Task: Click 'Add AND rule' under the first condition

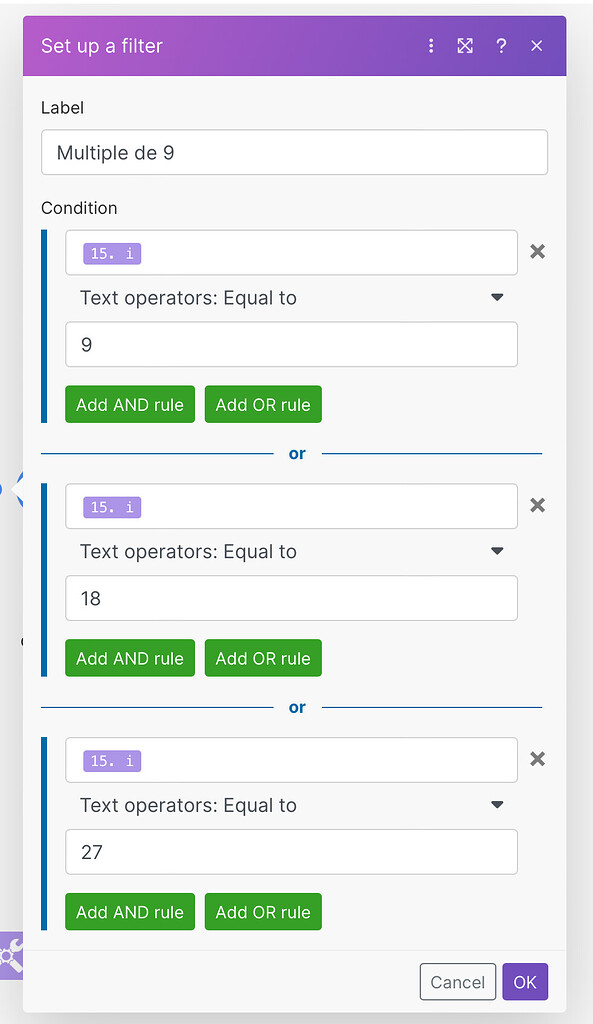Action: coord(129,404)
